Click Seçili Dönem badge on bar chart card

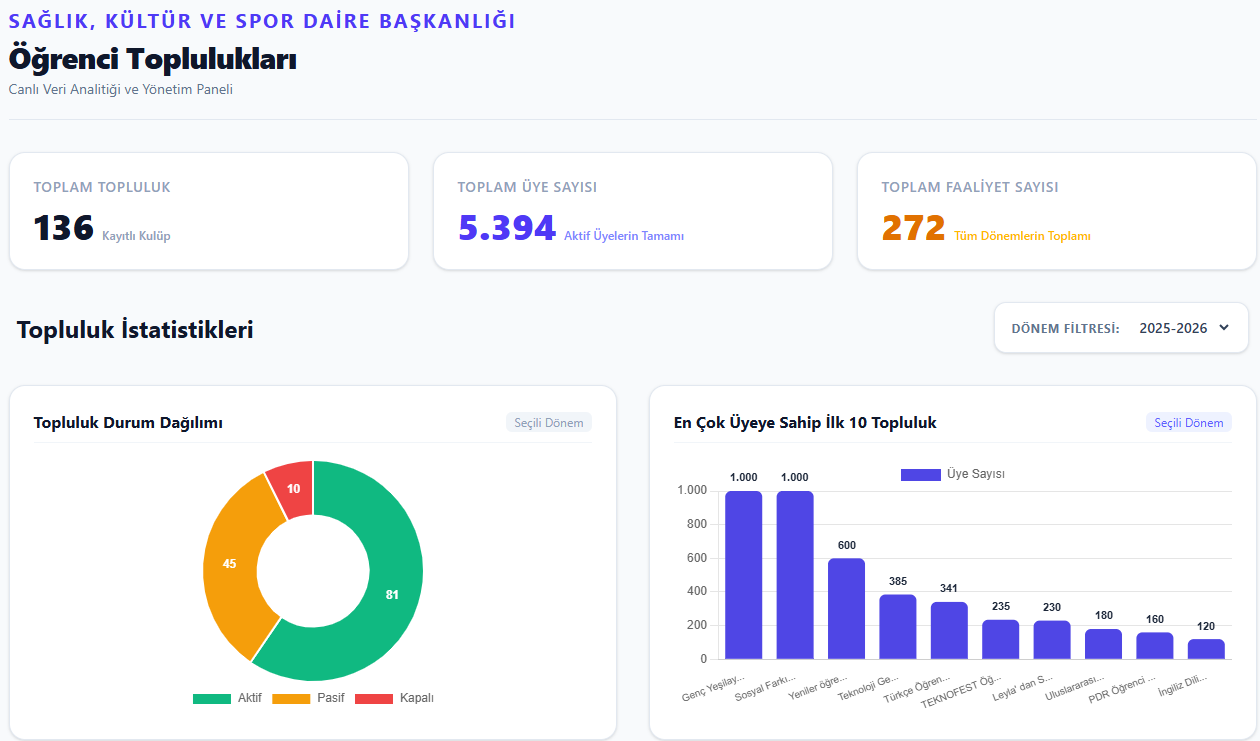click(x=1189, y=423)
